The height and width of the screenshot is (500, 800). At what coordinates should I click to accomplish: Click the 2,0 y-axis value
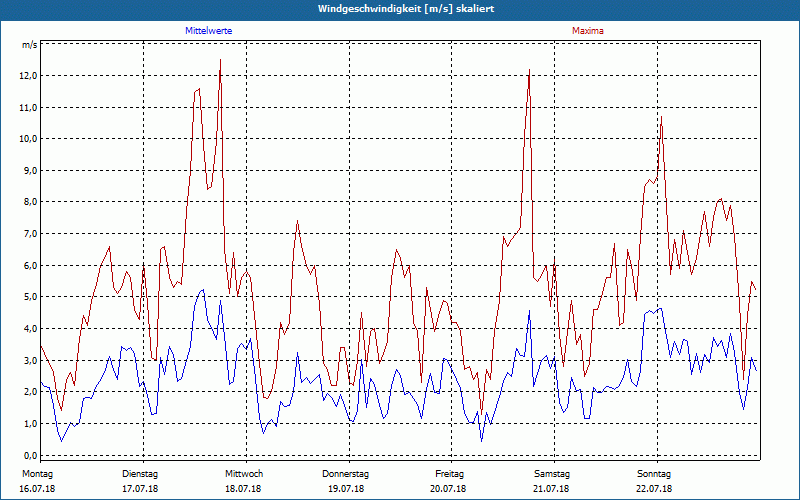click(31, 392)
